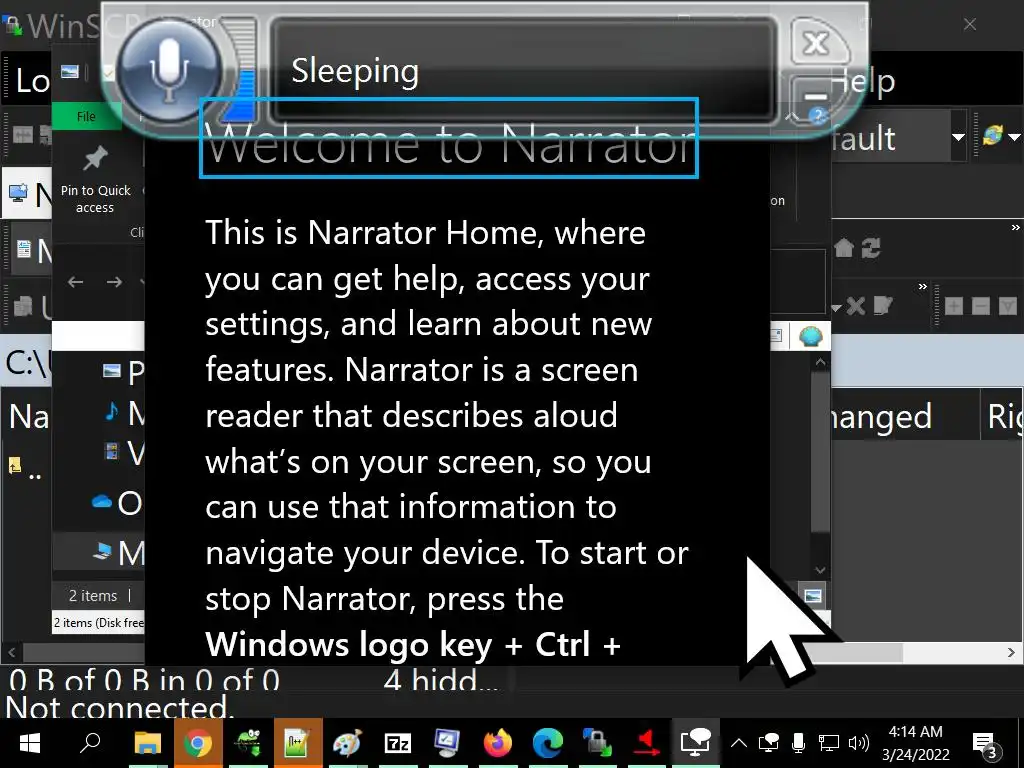The image size is (1024, 768).
Task: Click the WinSCP unselect files minus icon
Action: [x=981, y=306]
